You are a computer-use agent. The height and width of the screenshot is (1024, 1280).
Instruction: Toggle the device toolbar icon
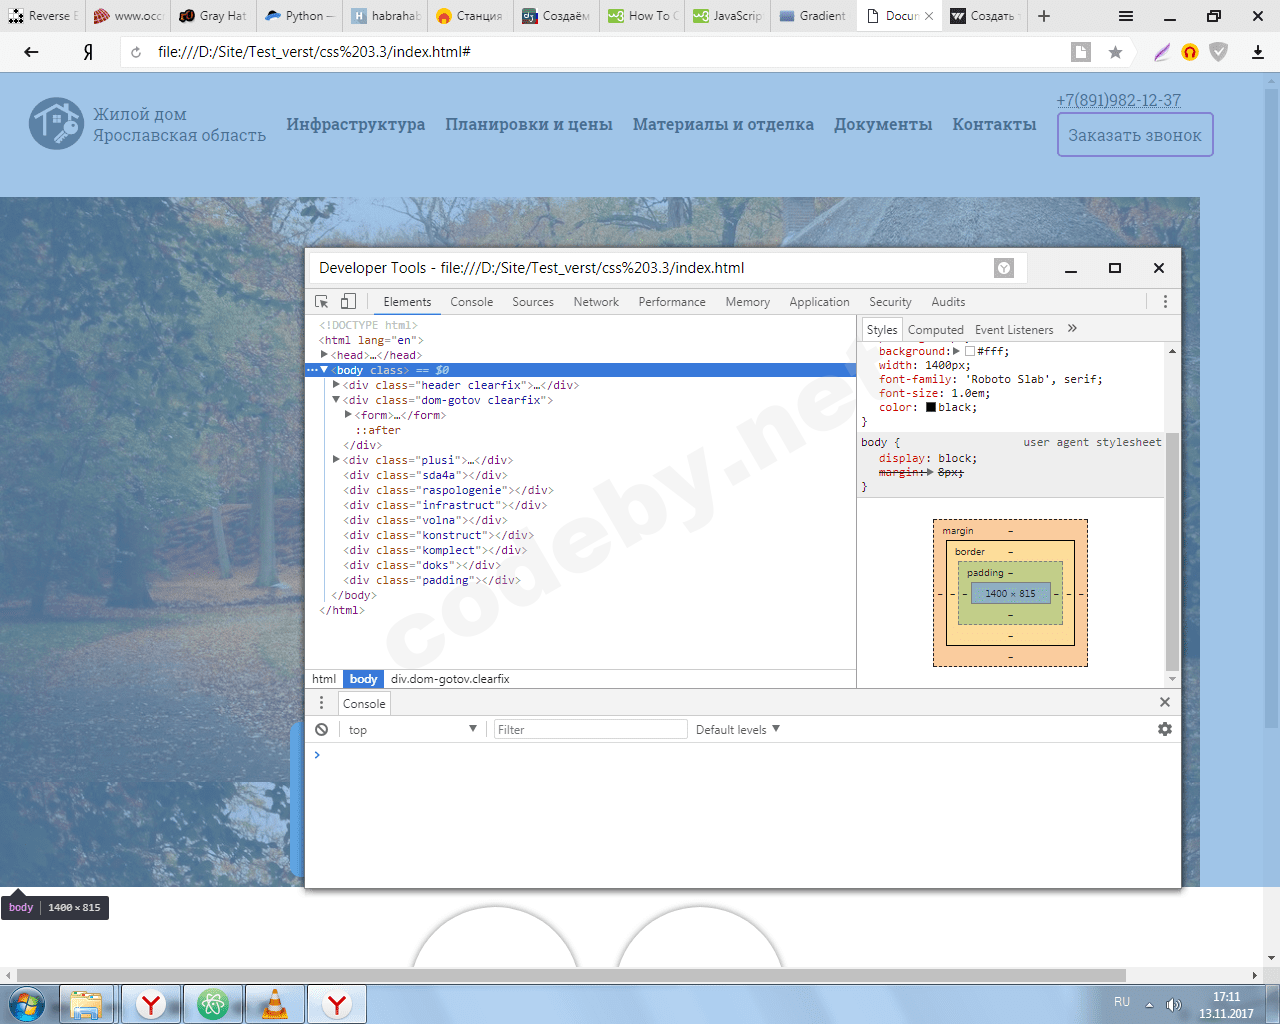348,301
